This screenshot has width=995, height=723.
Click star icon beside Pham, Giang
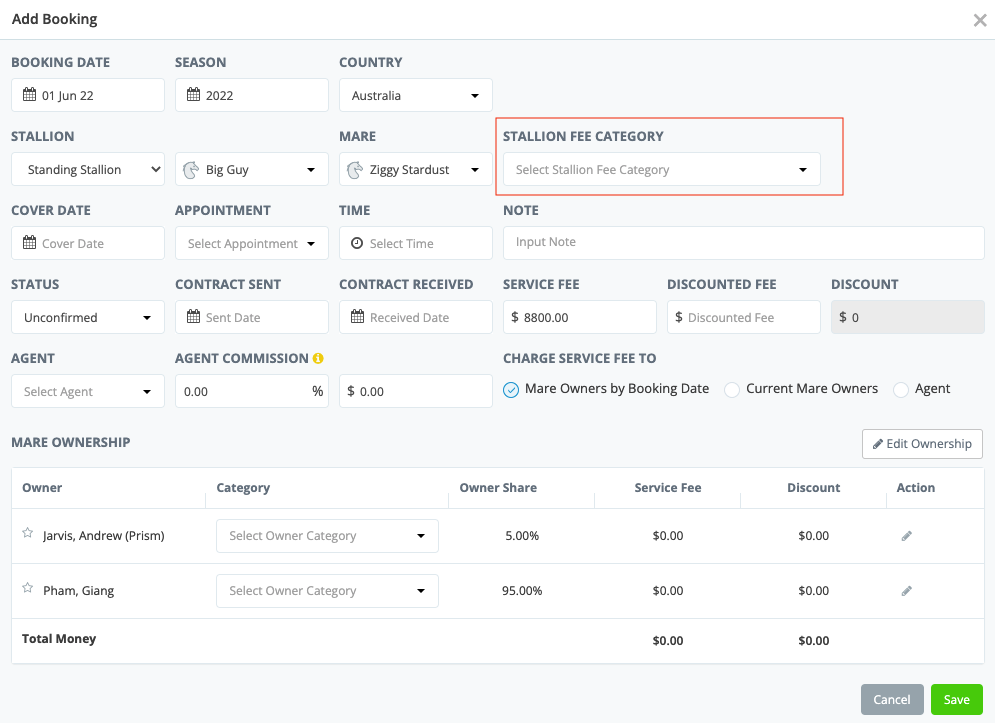tap(28, 589)
